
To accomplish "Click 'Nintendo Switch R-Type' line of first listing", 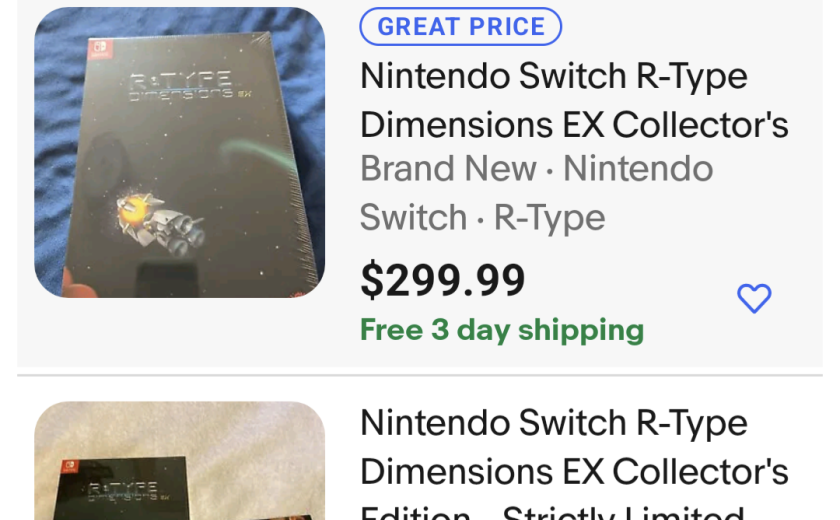I will click(x=553, y=76).
